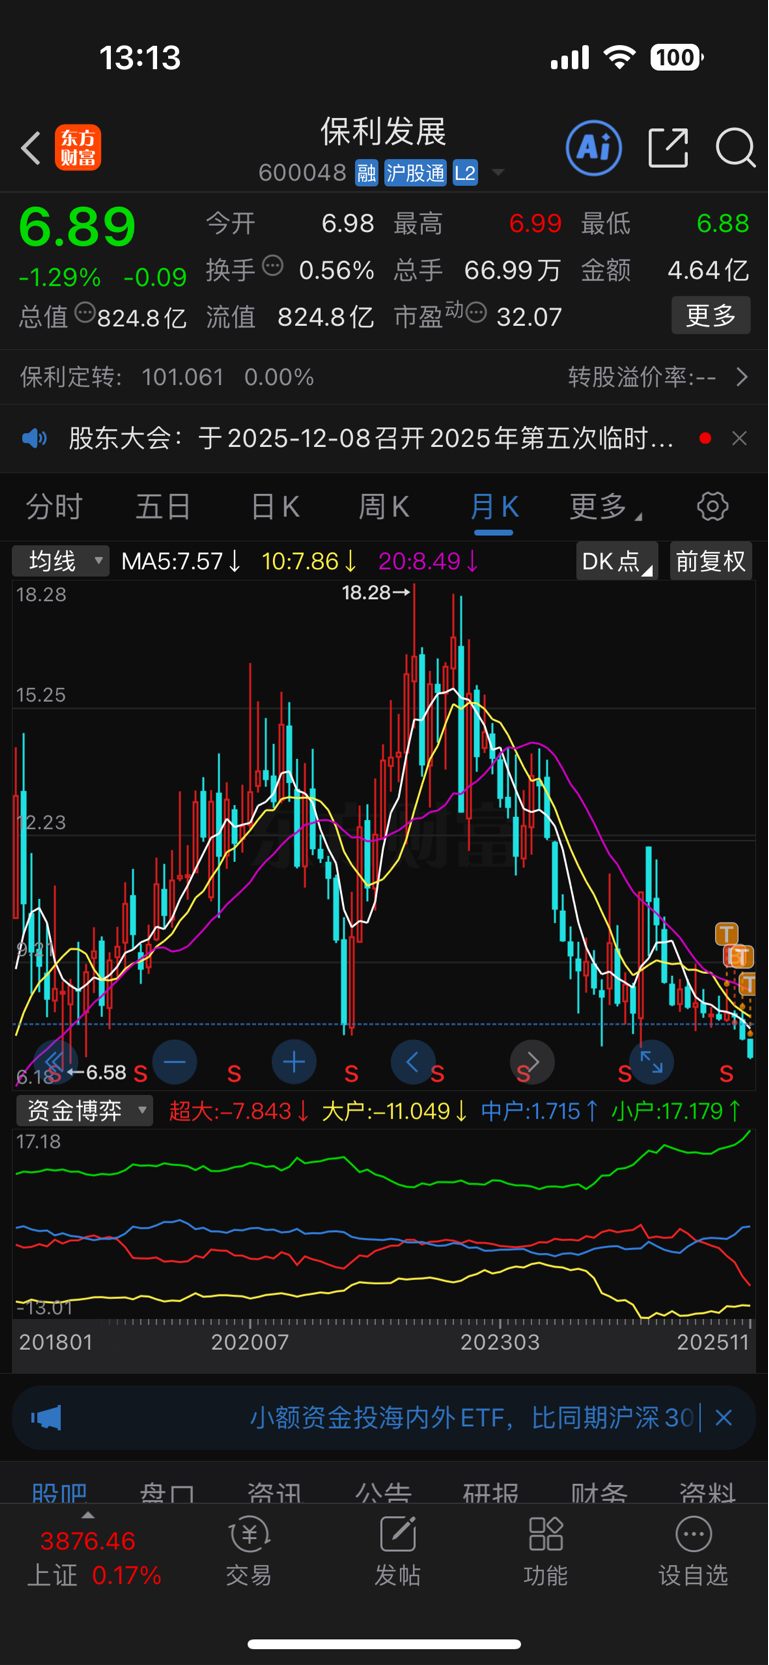The width and height of the screenshot is (769, 1665).
Task: Expand stock title dropdown triangle
Action: coord(498,174)
